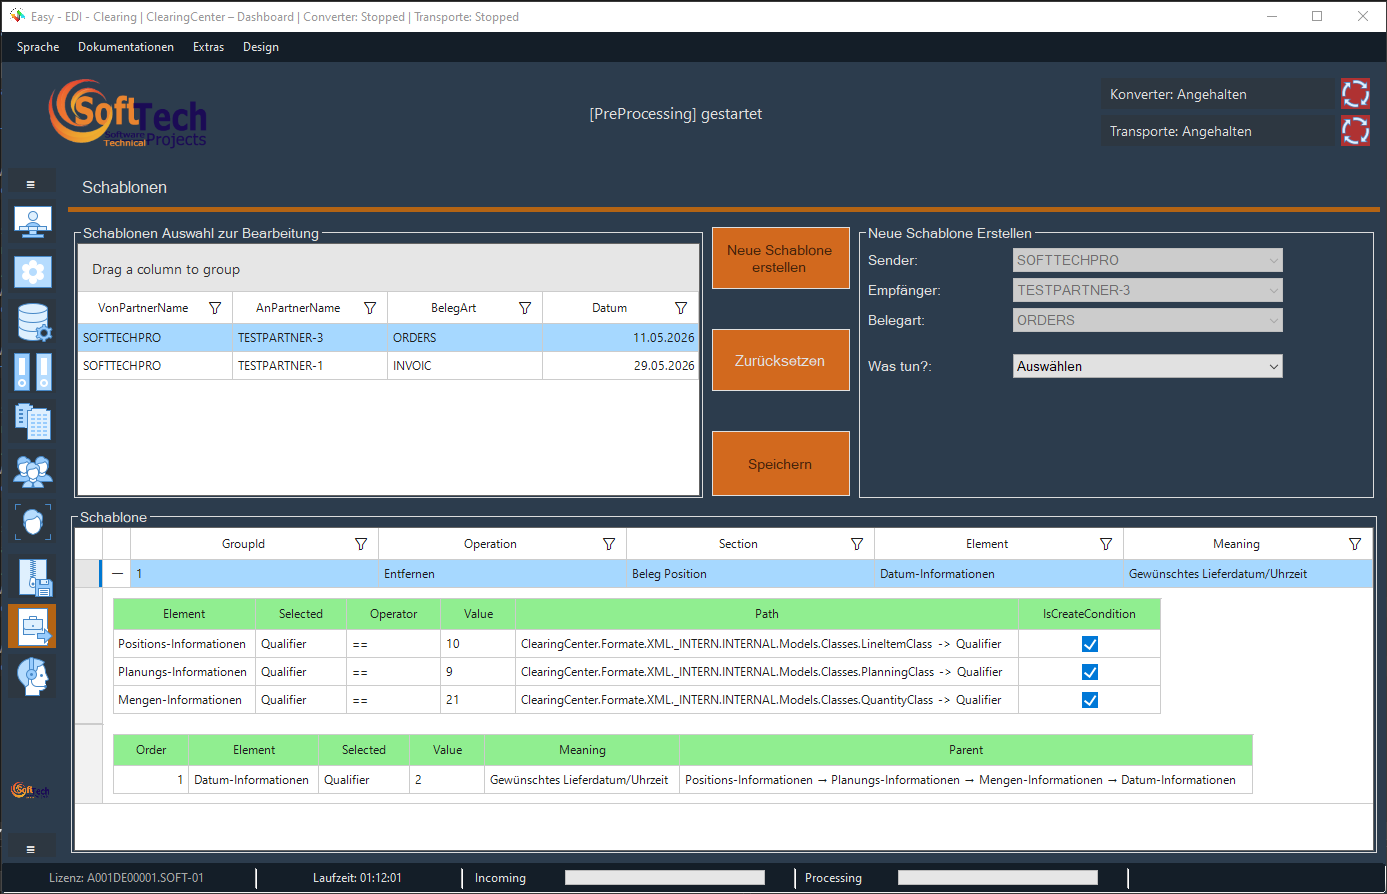The height and width of the screenshot is (894, 1387).
Task: Click Neue Schablone erstellen button
Action: (780, 258)
